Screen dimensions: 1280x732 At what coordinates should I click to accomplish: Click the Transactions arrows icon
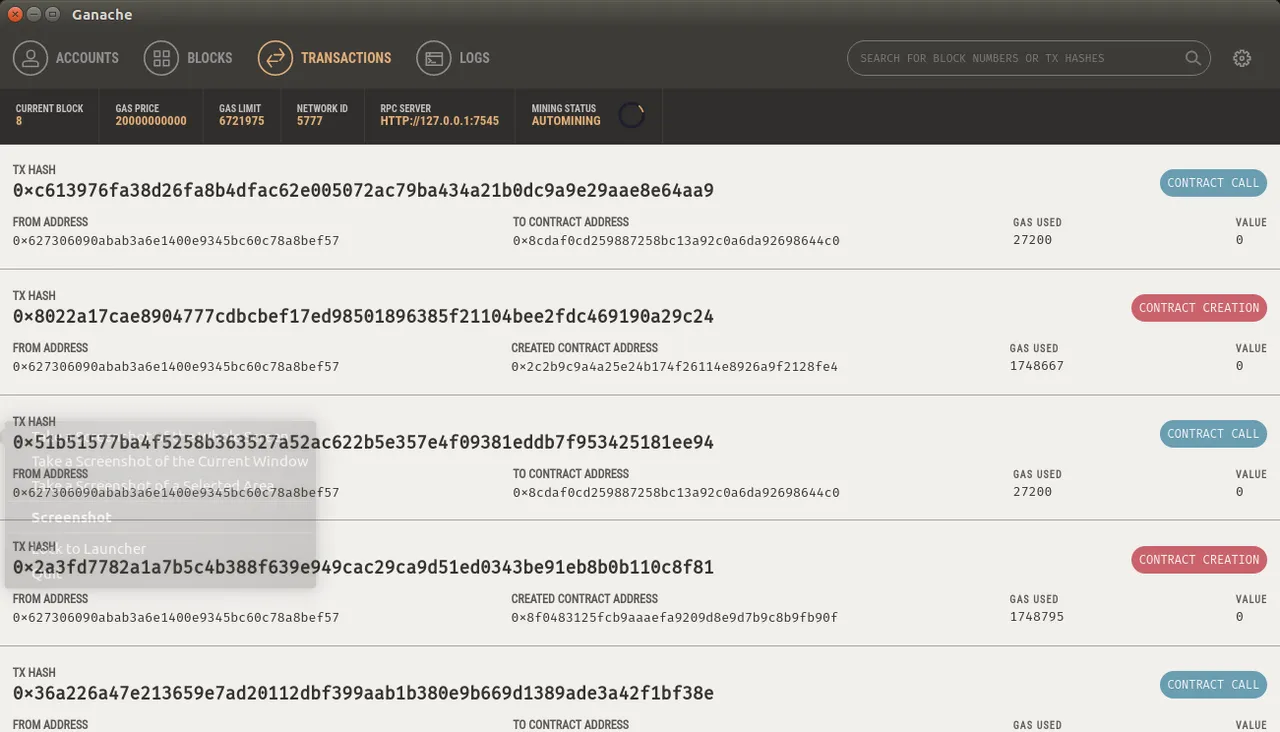click(275, 58)
